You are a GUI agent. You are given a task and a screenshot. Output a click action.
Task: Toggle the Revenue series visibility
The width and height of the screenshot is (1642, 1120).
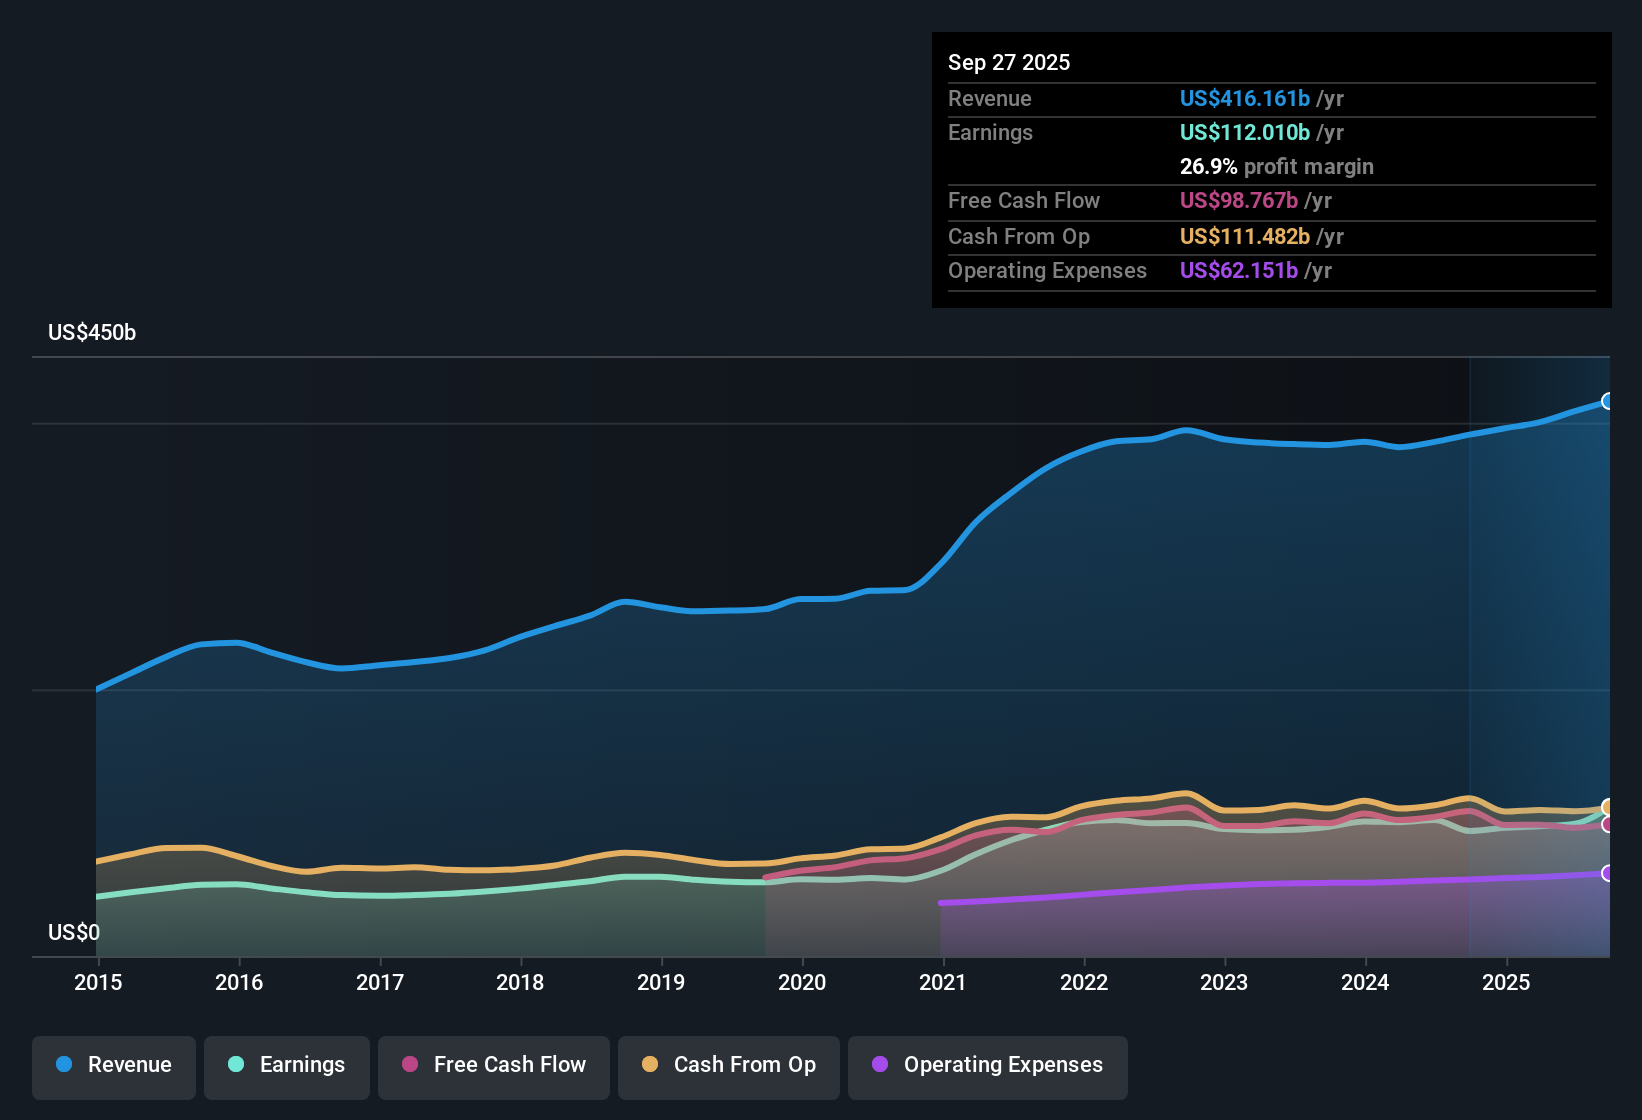click(113, 1065)
